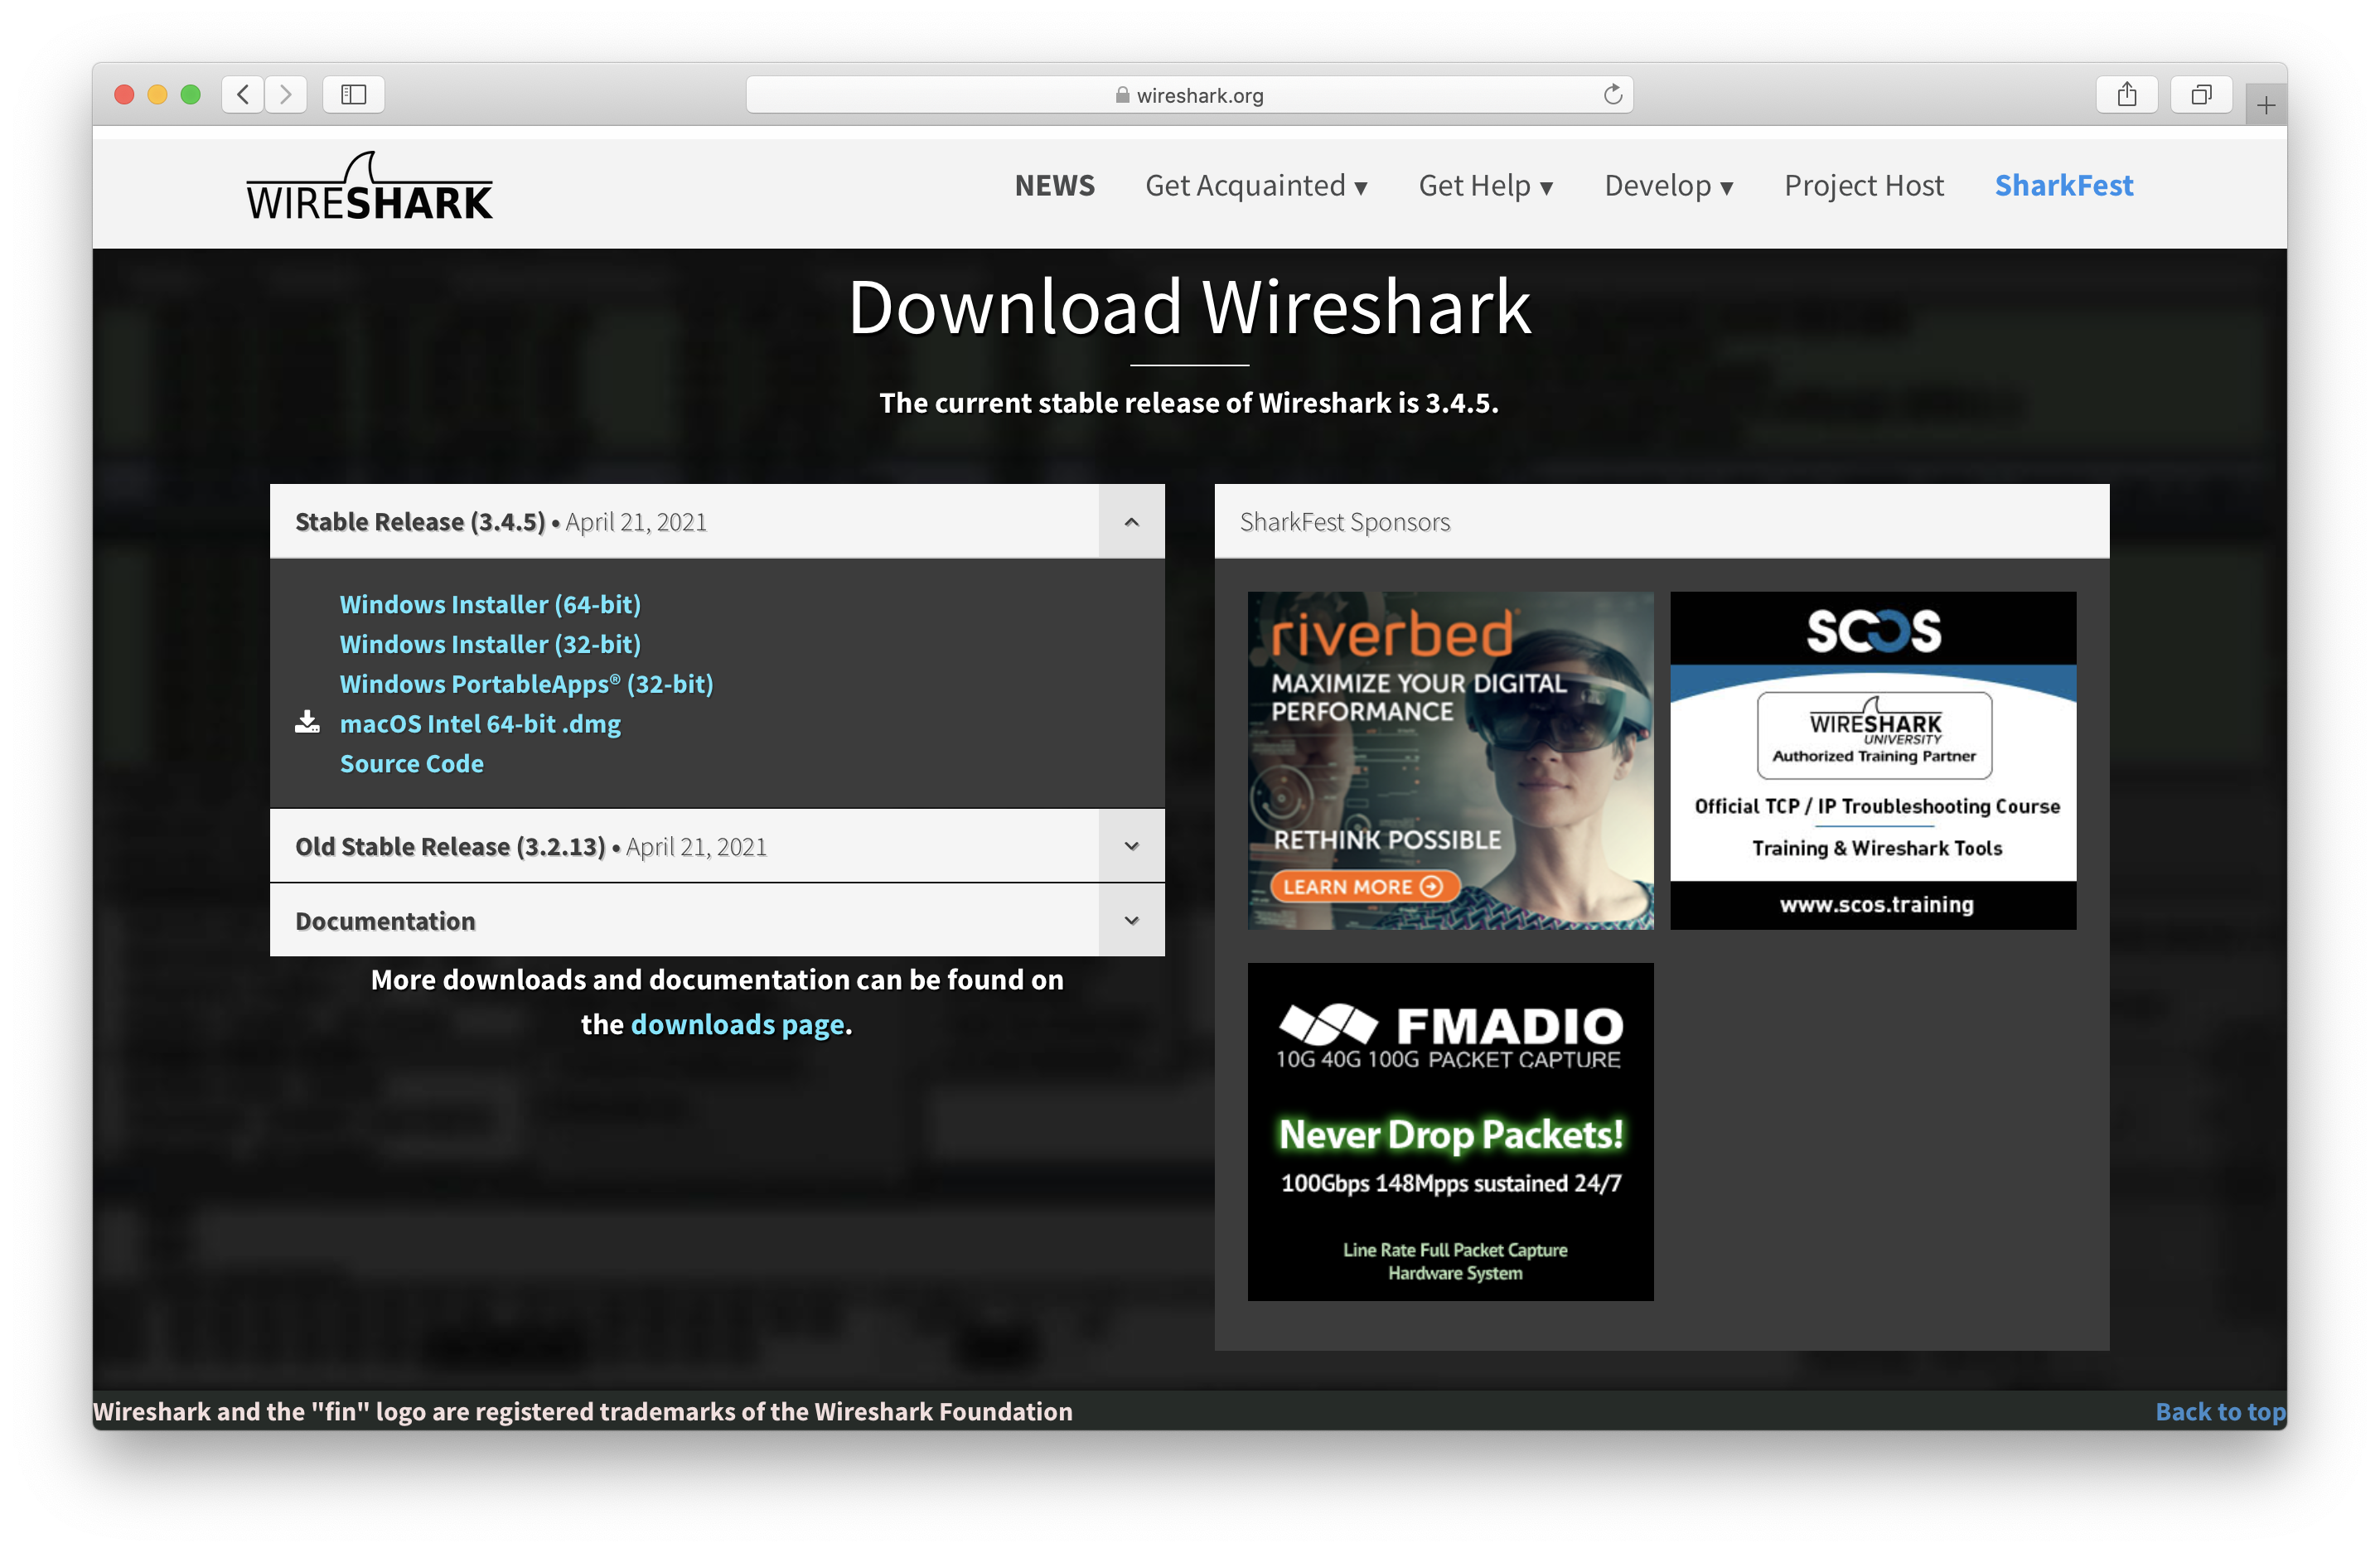Screen dimensions: 2380x1553
Task: Click the Wireshark trademark footer text
Action: (x=583, y=1411)
